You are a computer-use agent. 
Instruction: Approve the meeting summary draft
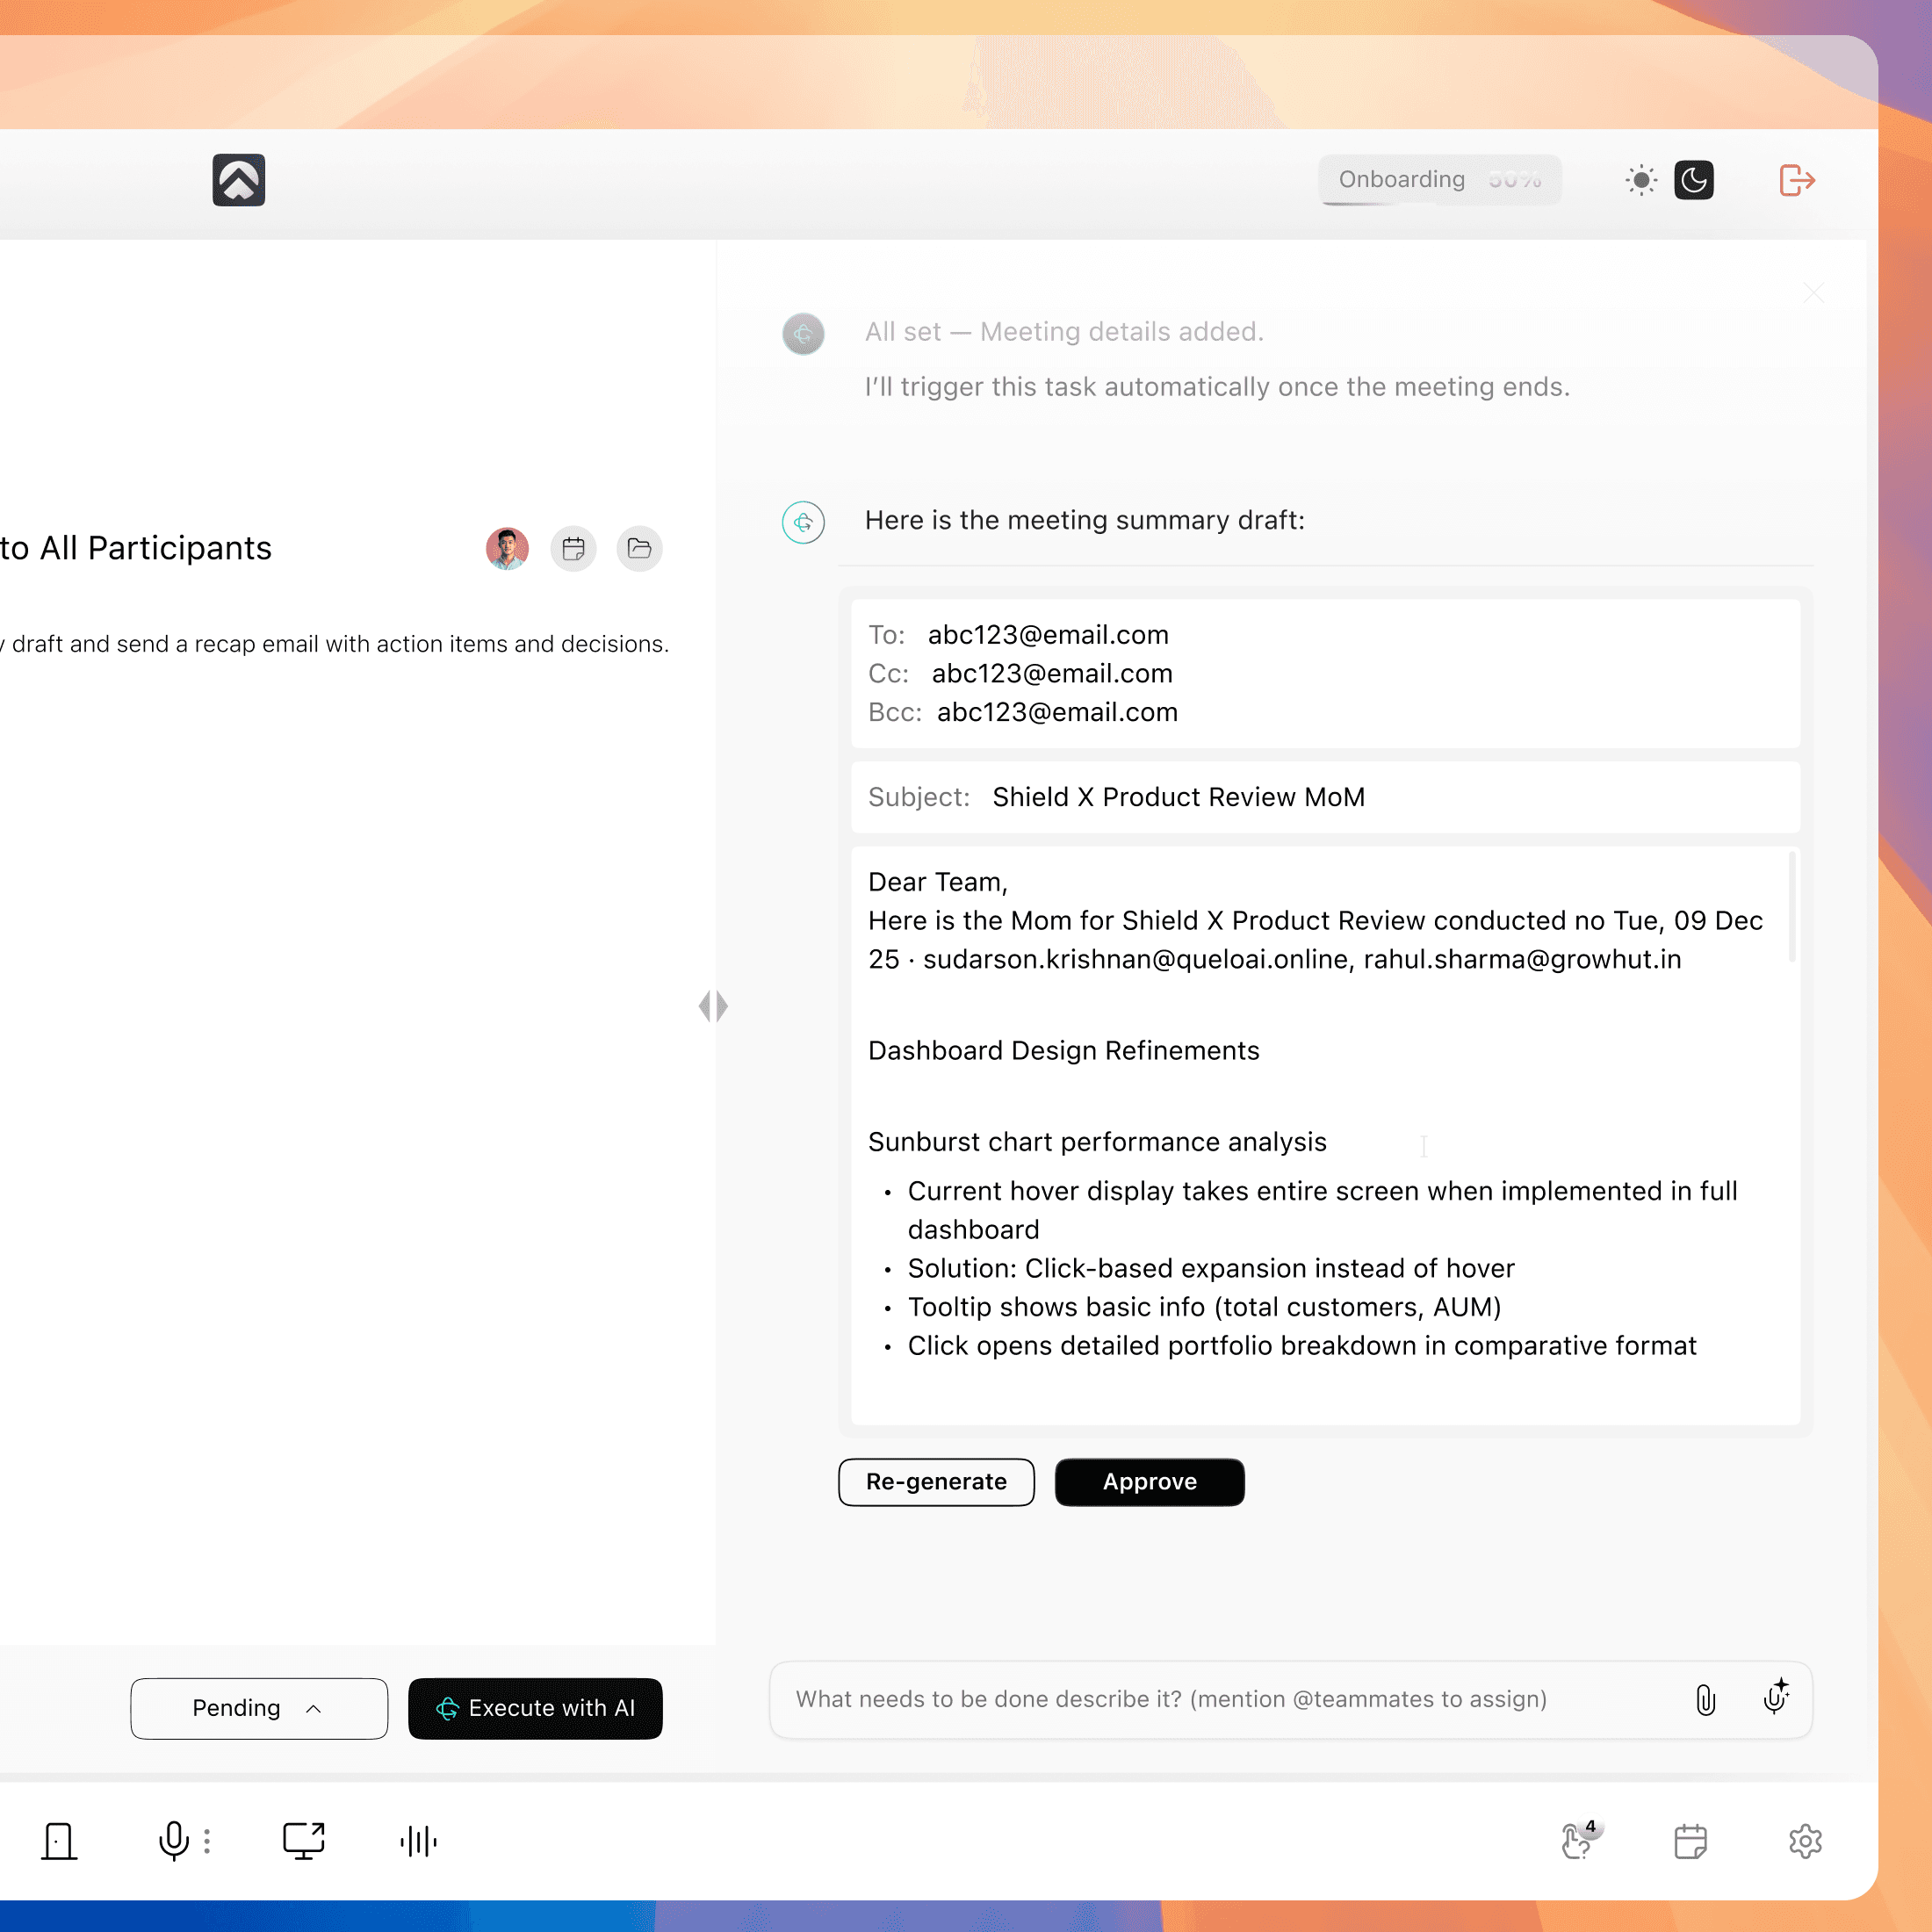coord(1149,1481)
